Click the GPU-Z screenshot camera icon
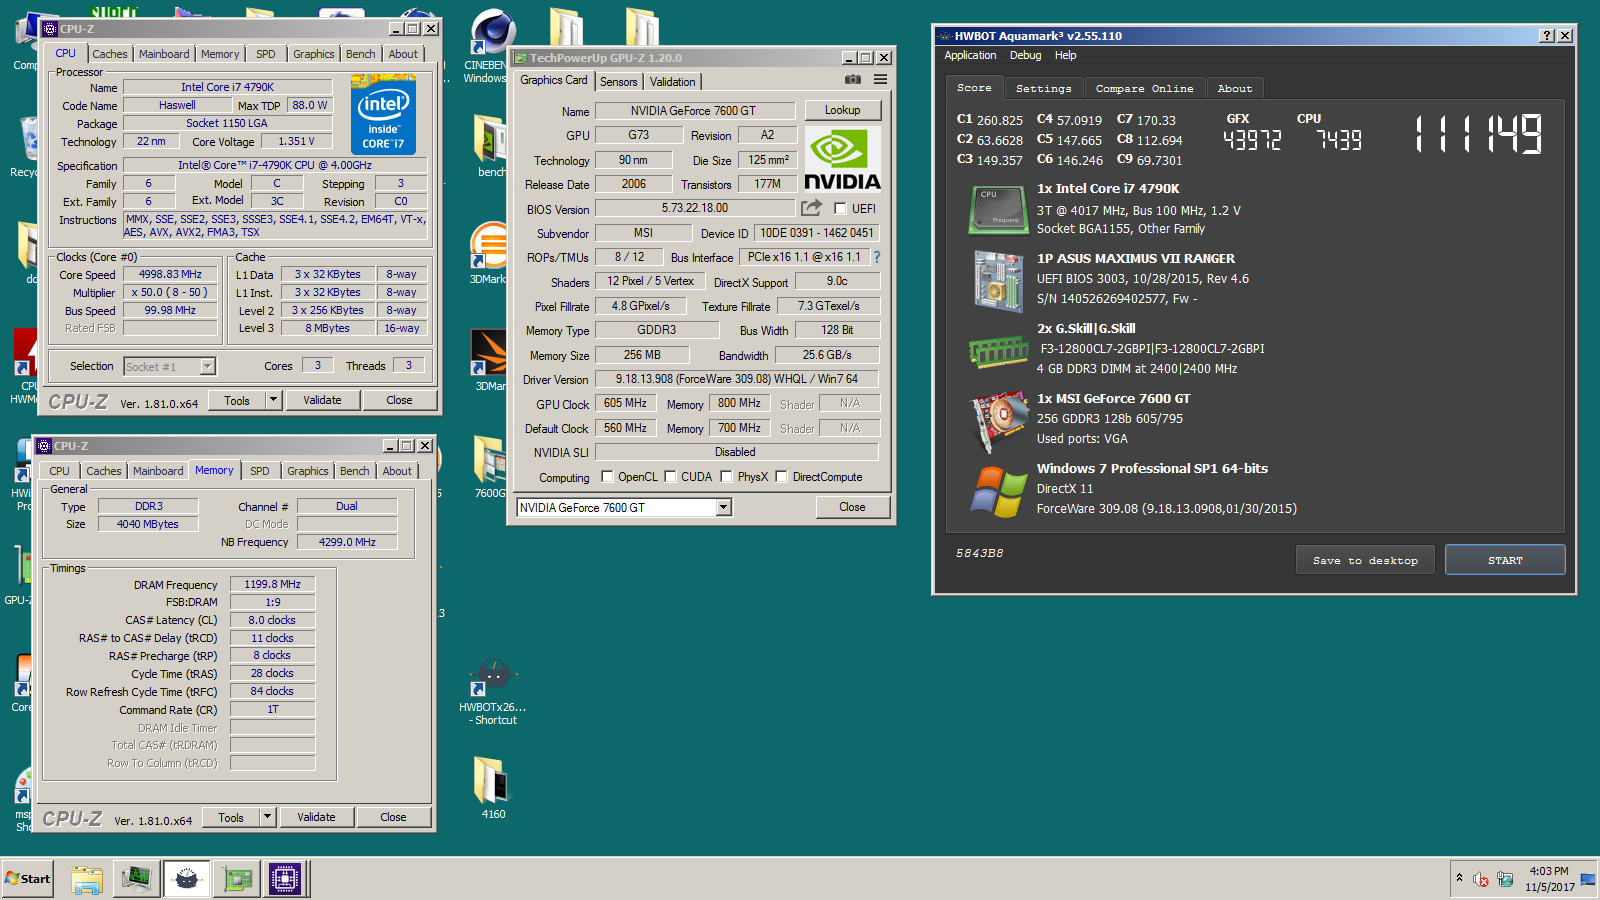Image resolution: width=1600 pixels, height=900 pixels. [x=852, y=80]
